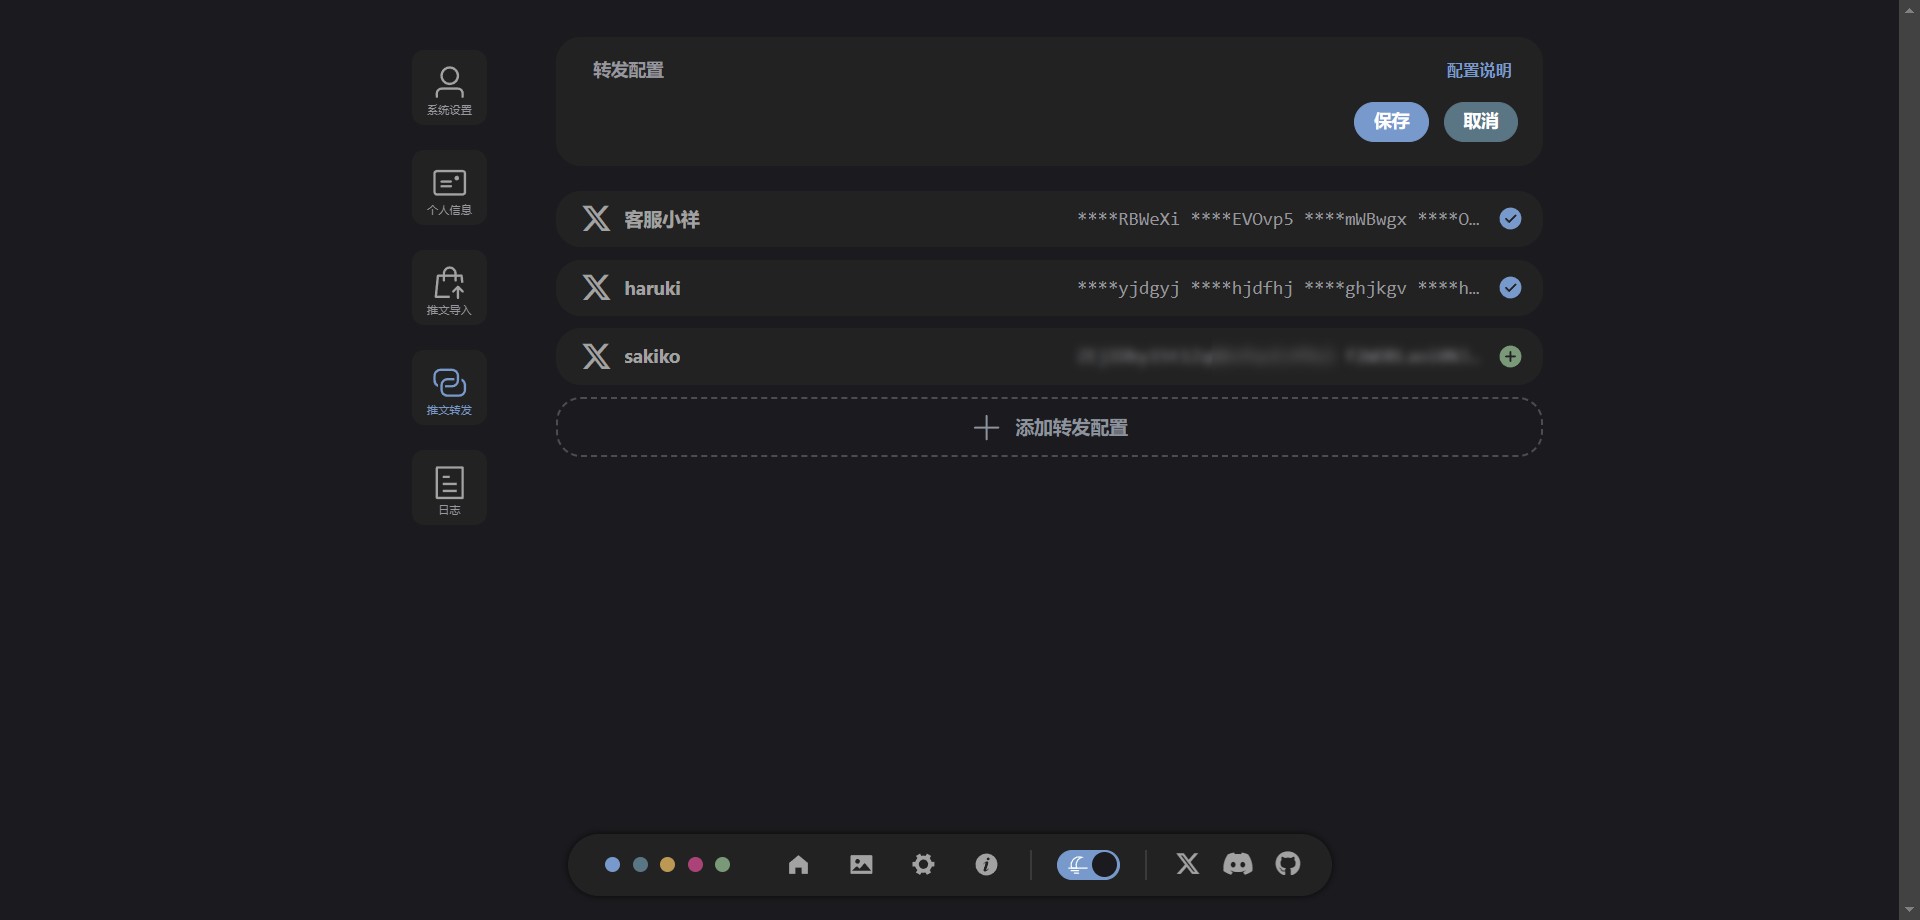The width and height of the screenshot is (1920, 920).
Task: Open the image gallery icon in dock
Action: [x=861, y=865]
